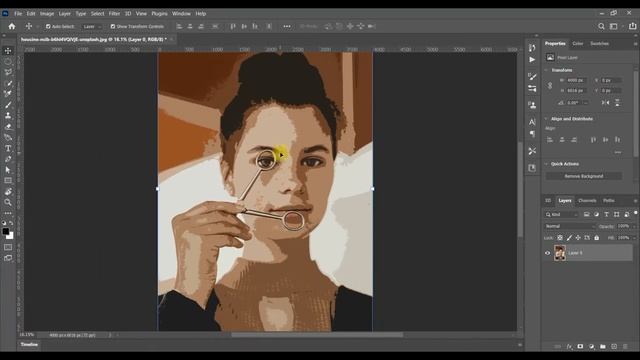The height and width of the screenshot is (360, 640).
Task: Open the search icon at top right
Action: [x=601, y=26]
